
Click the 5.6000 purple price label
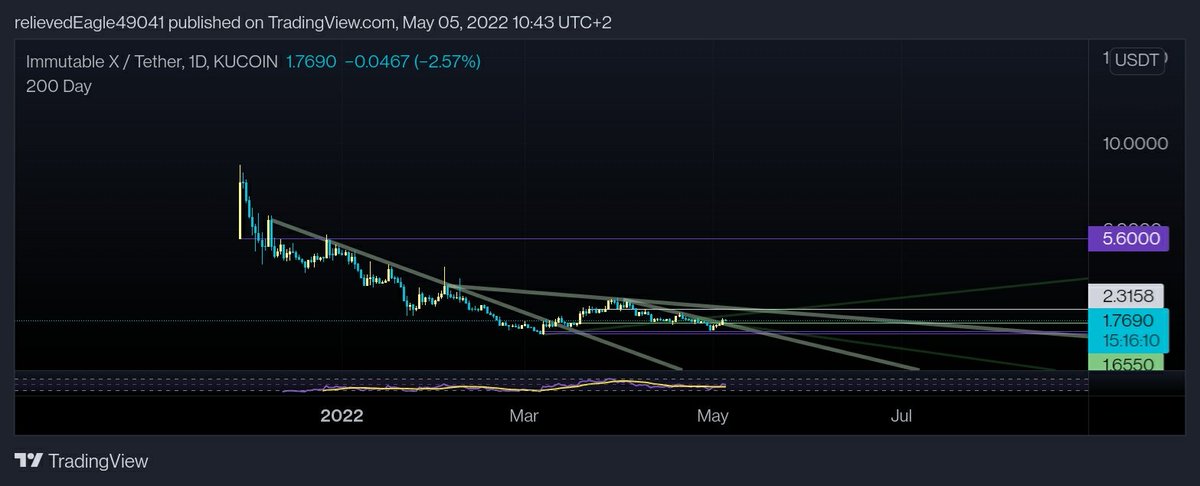pos(1128,239)
